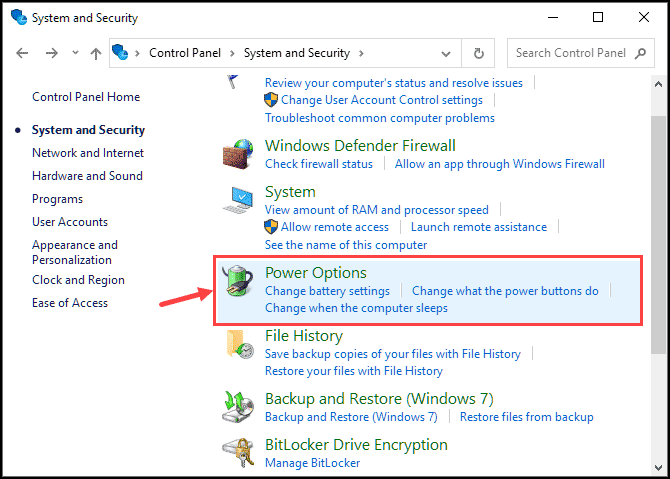Click Control Panel breadcrumb in address bar

[185, 53]
